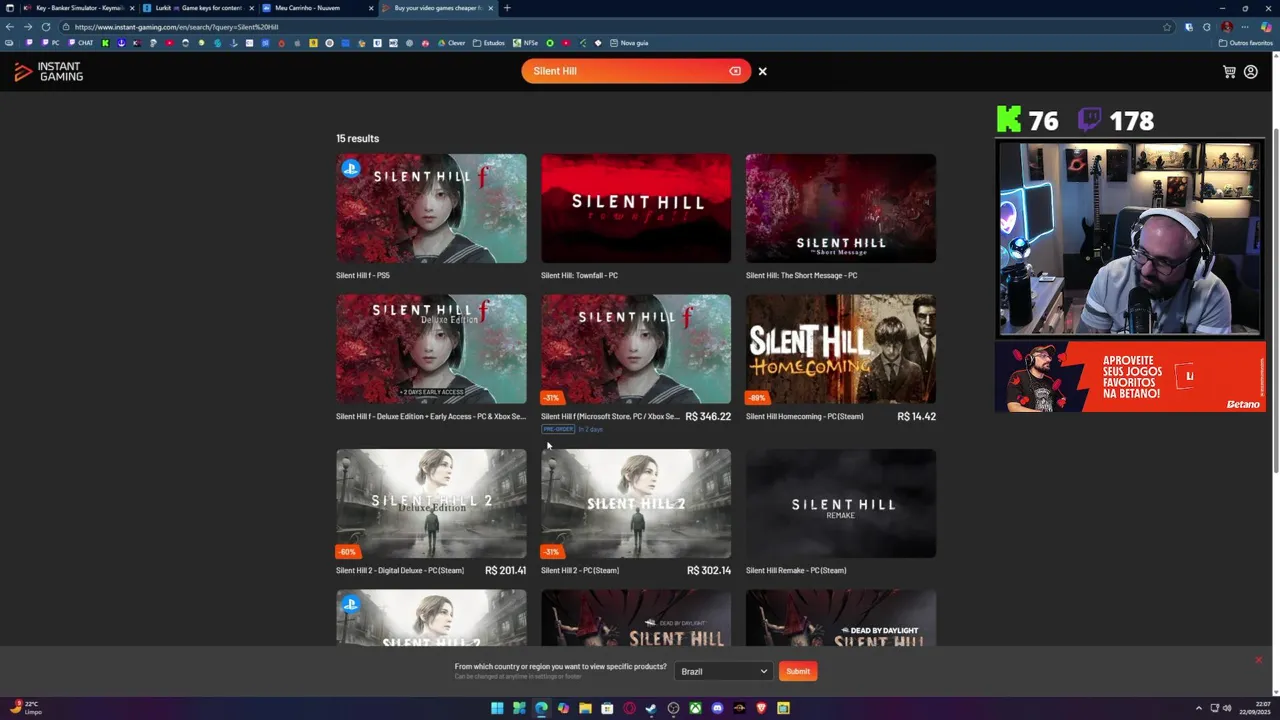The image size is (1280, 720).
Task: Open Opera GX from the taskbar
Action: (x=629, y=708)
